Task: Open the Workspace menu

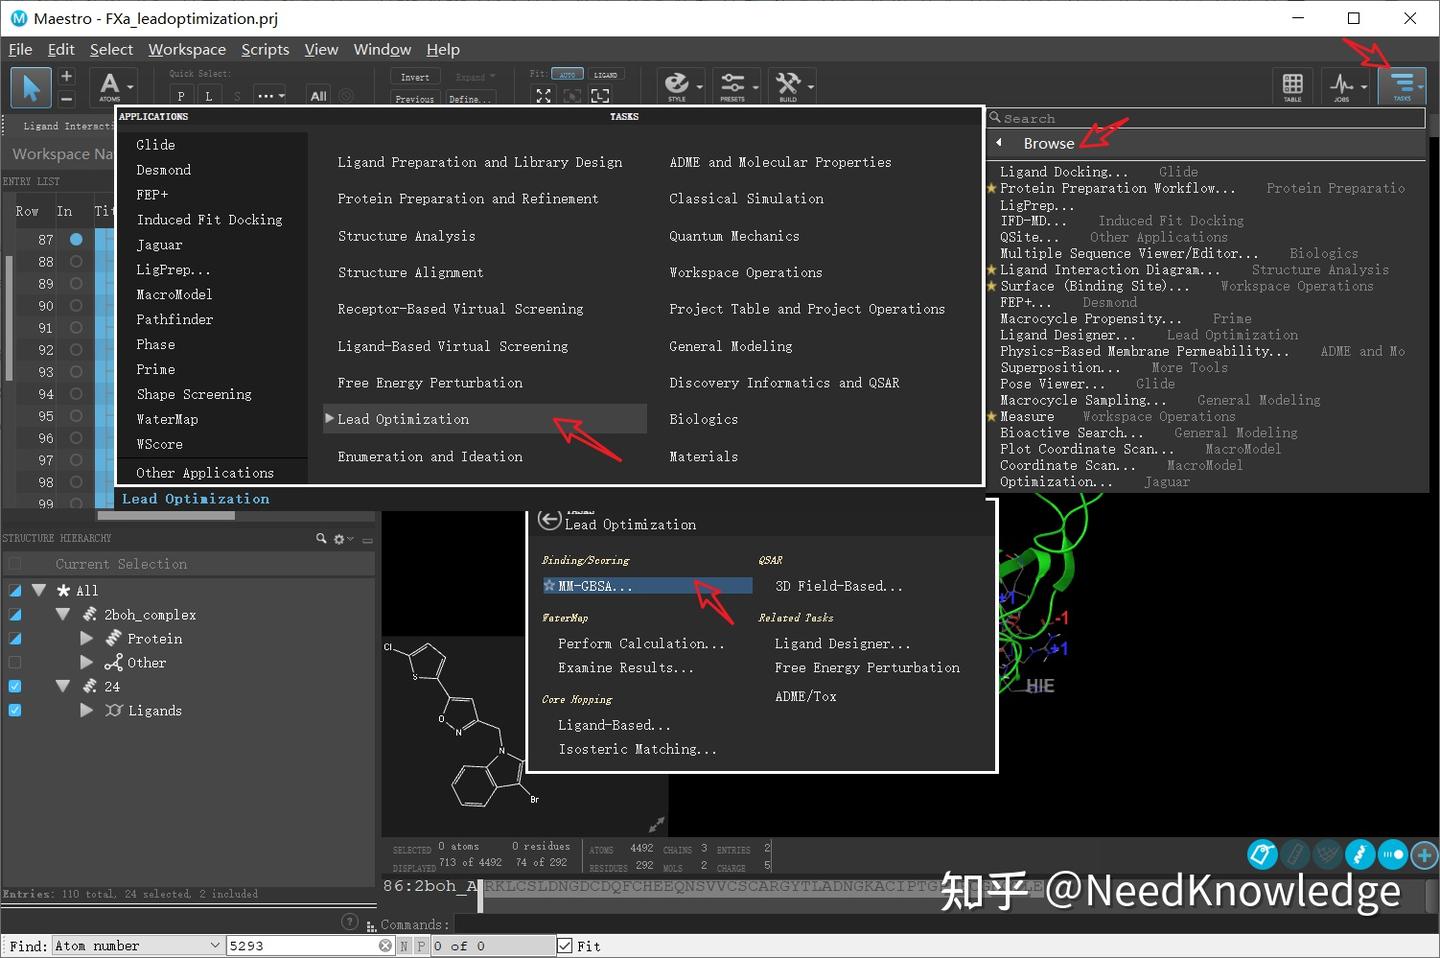Action: (x=186, y=49)
